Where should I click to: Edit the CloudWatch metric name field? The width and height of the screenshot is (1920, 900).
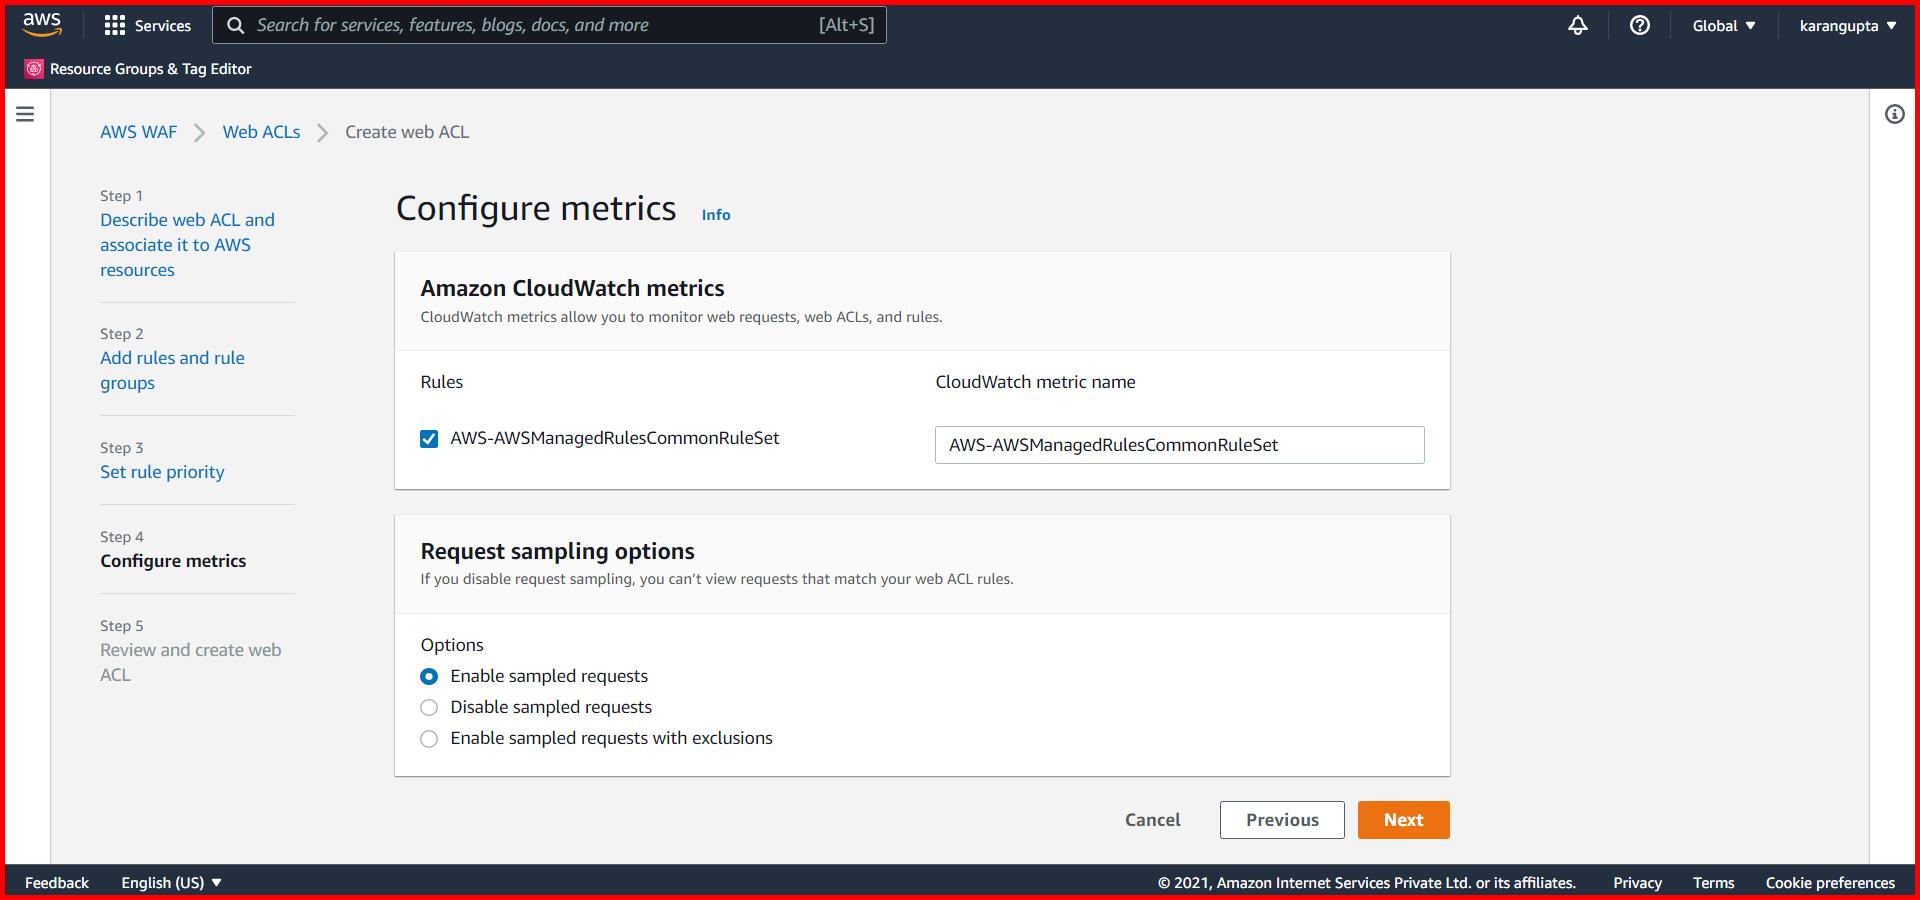coord(1179,445)
